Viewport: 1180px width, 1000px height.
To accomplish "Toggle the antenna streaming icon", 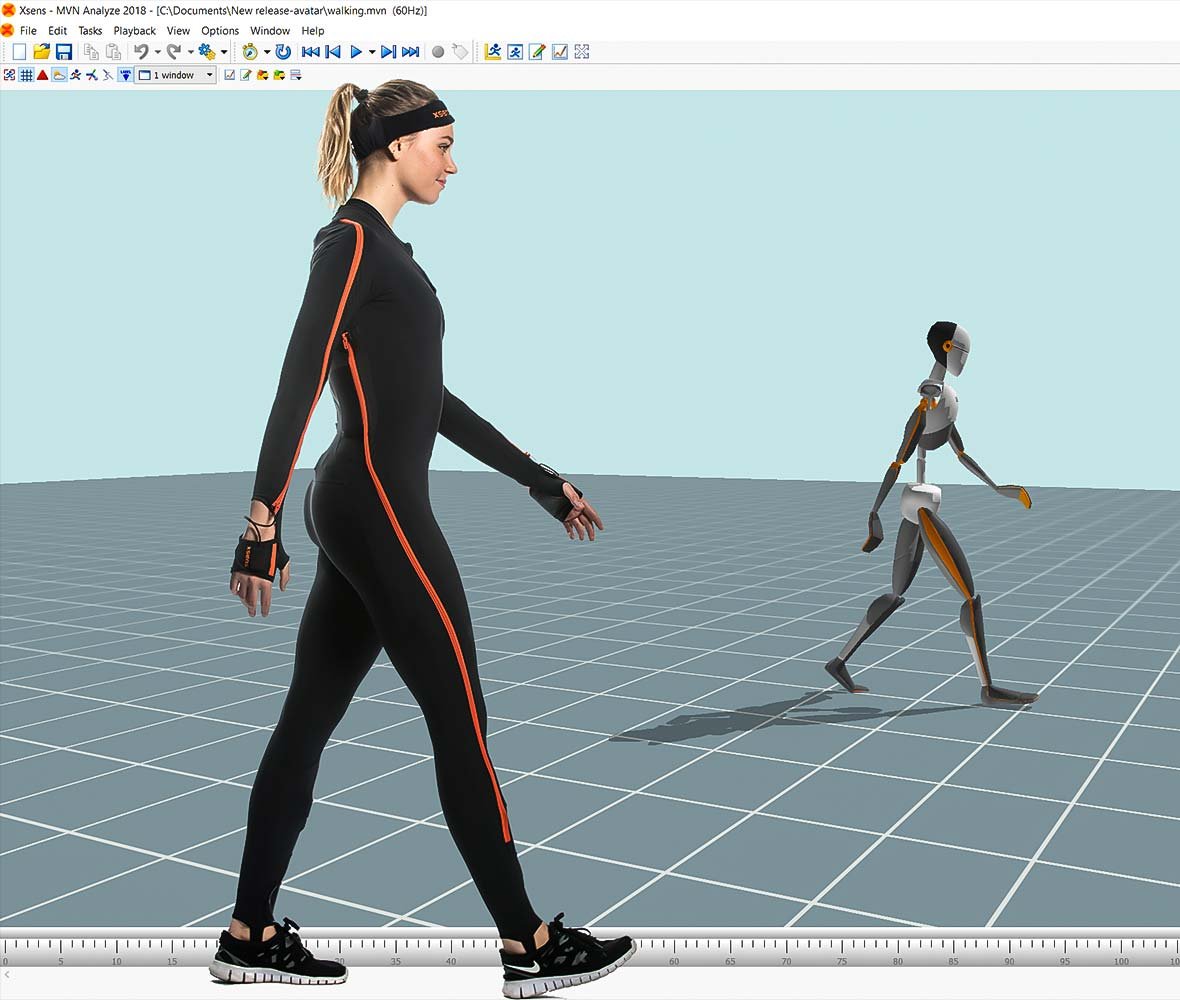I will [x=126, y=74].
